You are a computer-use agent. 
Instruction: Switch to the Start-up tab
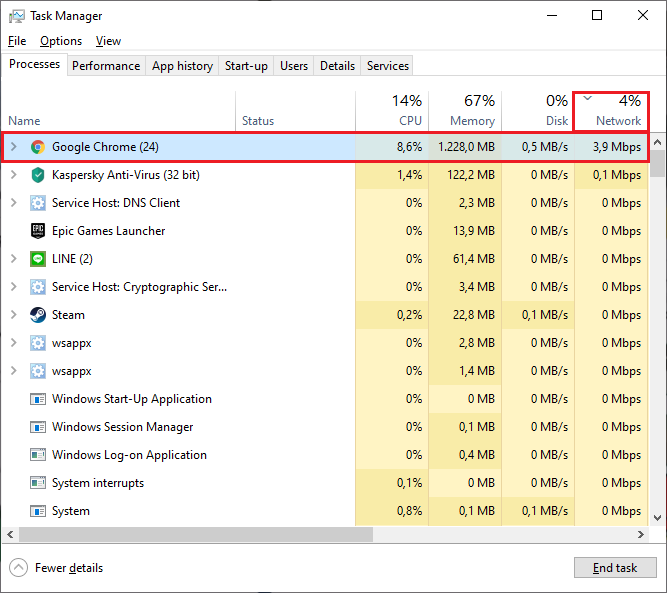point(246,66)
